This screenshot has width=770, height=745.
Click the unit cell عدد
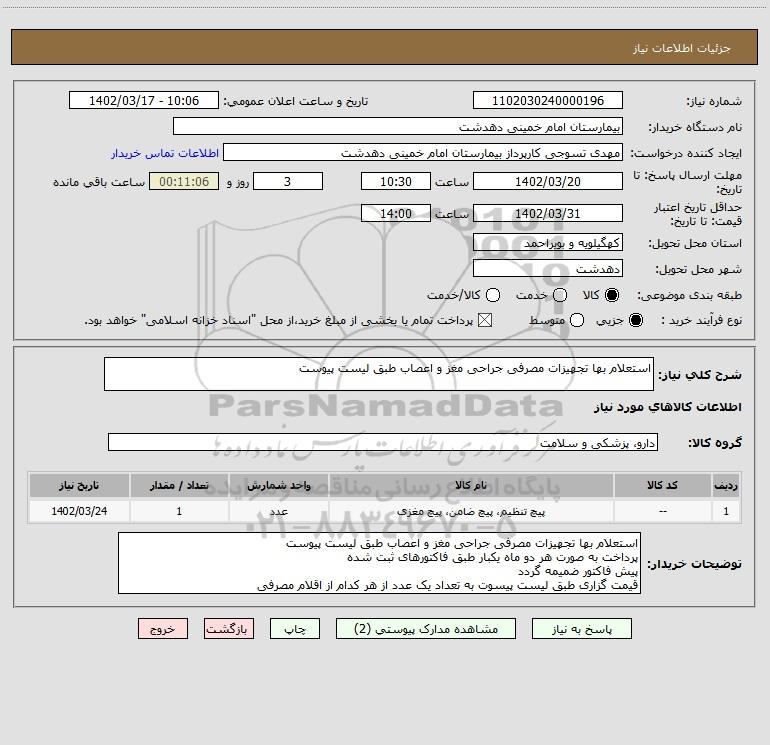point(278,511)
